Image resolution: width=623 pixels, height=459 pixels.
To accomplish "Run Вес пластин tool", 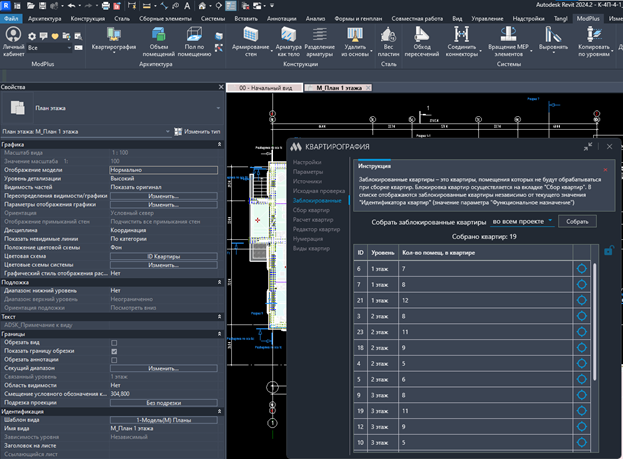I will 388,42.
